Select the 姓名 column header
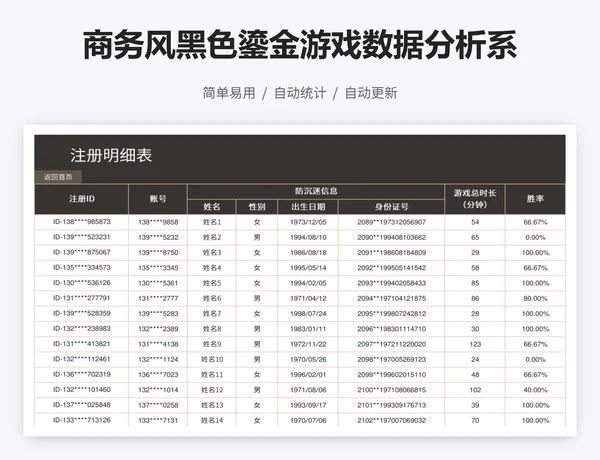Screen dimensions: 600x460 point(212,207)
